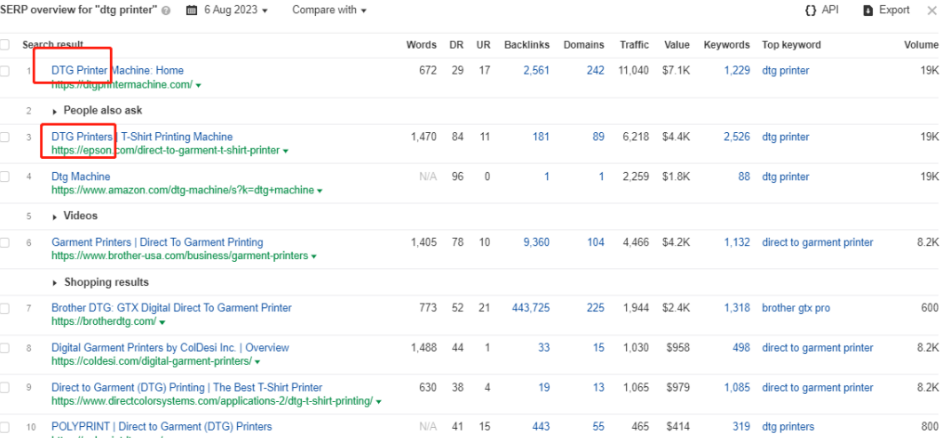Select the checkbox for the Dtg Machine row
Viewport: 940px width, 438px height.
(x=6, y=177)
